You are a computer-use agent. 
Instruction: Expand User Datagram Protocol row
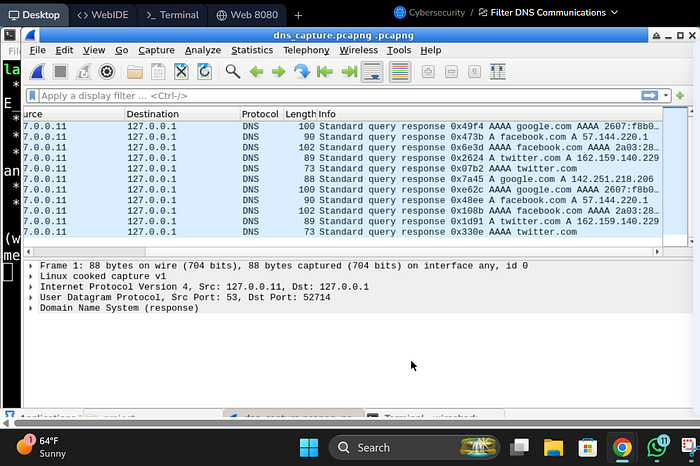pos(30,298)
